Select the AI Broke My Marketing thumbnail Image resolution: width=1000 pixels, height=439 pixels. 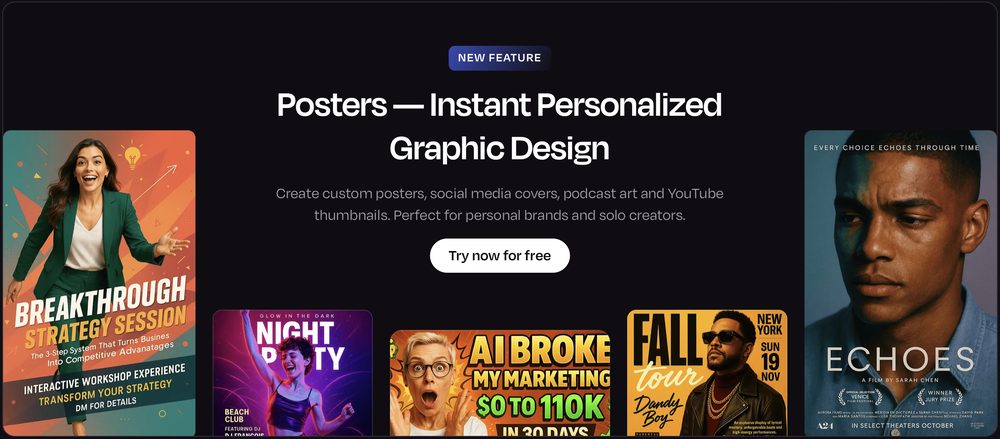point(499,383)
